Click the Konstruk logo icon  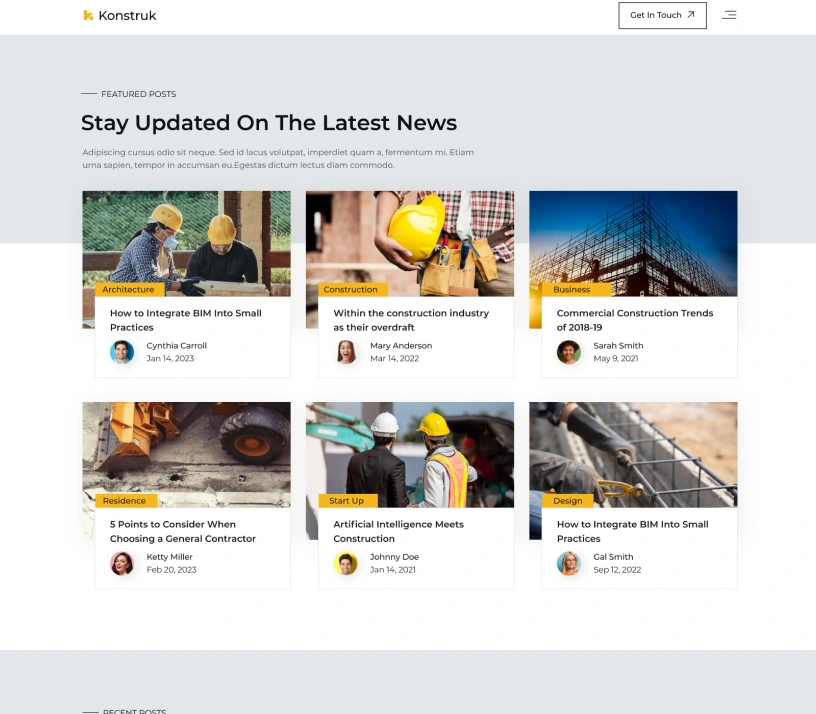click(88, 16)
